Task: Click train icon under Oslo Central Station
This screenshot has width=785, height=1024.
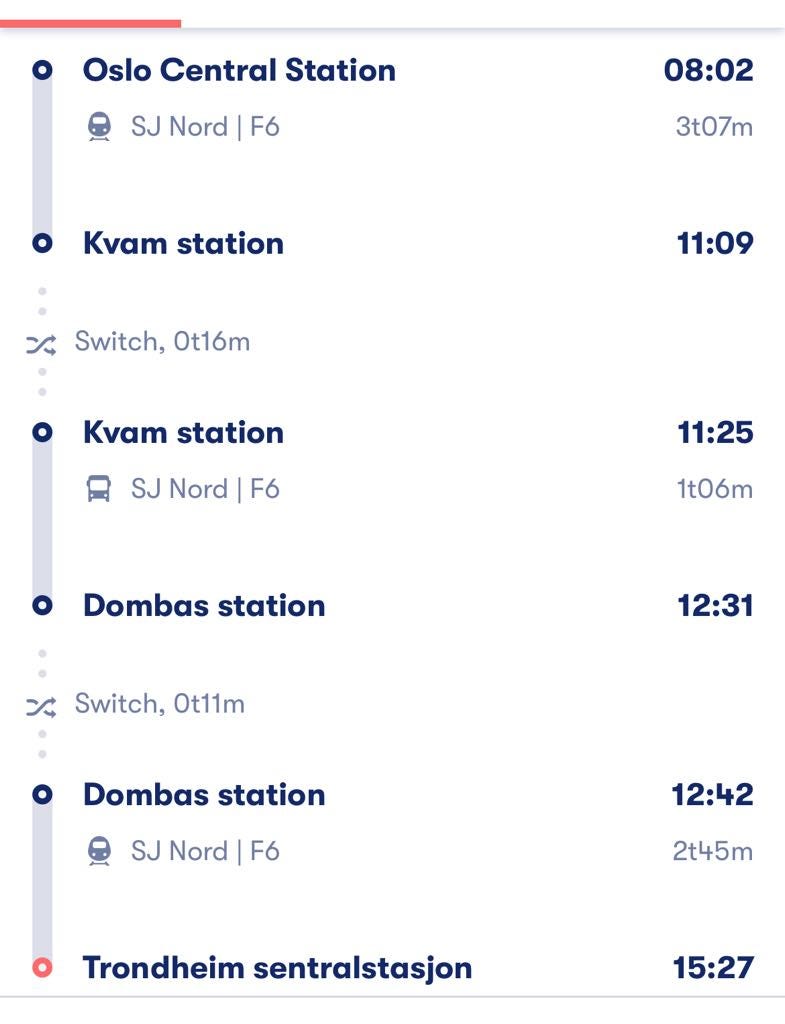Action: pyautogui.click(x=99, y=127)
